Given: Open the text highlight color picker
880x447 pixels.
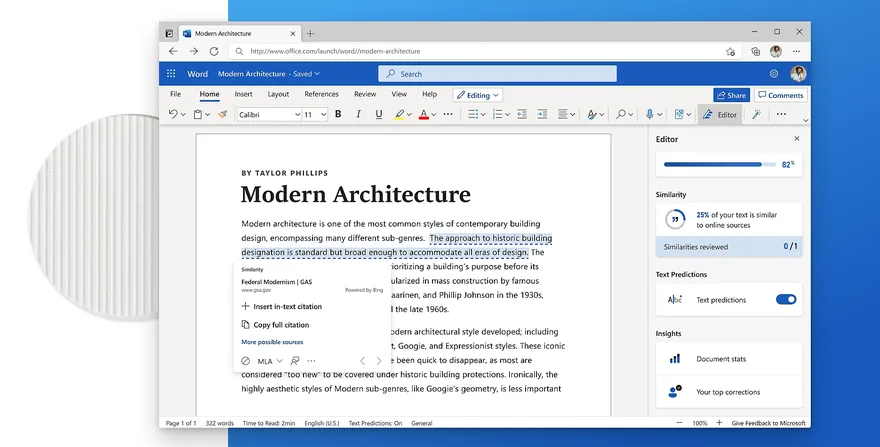Looking at the screenshot, I should click(411, 115).
